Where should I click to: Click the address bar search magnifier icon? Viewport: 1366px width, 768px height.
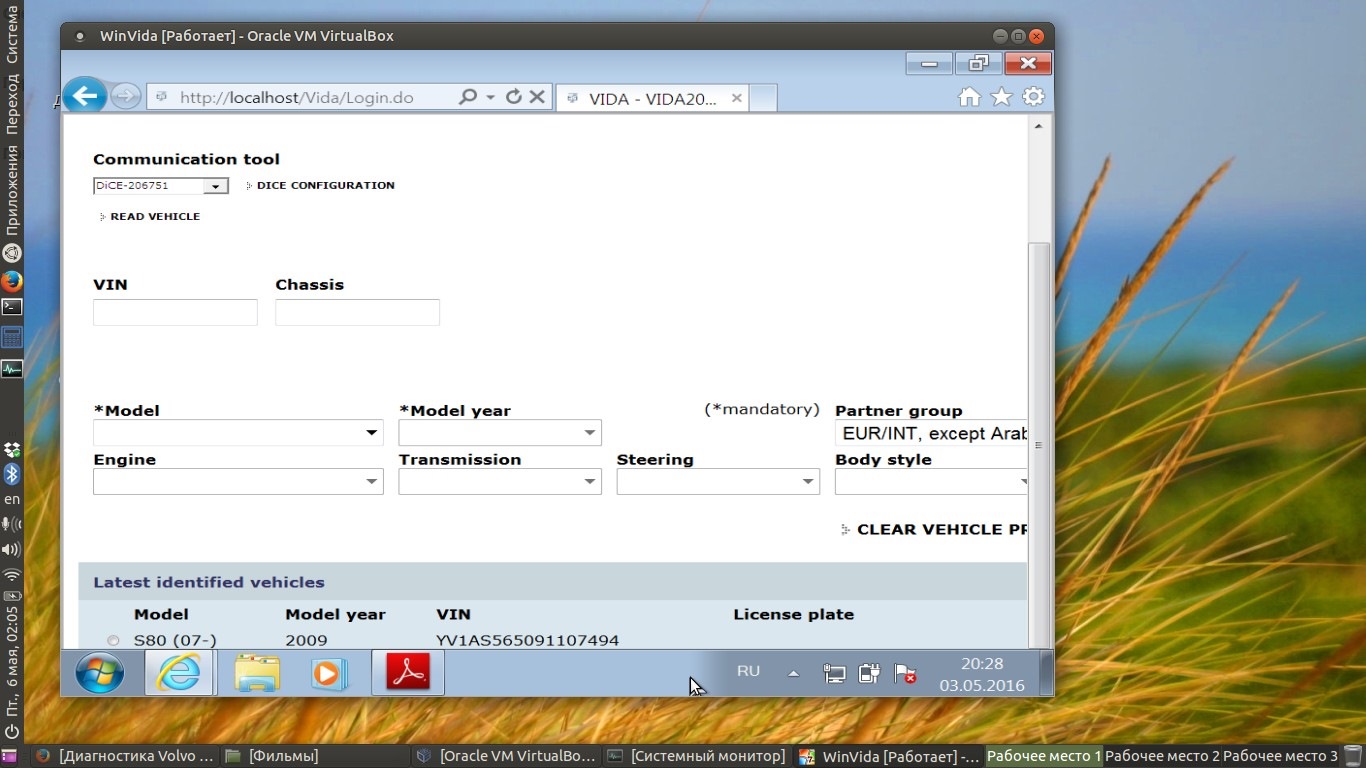point(467,97)
